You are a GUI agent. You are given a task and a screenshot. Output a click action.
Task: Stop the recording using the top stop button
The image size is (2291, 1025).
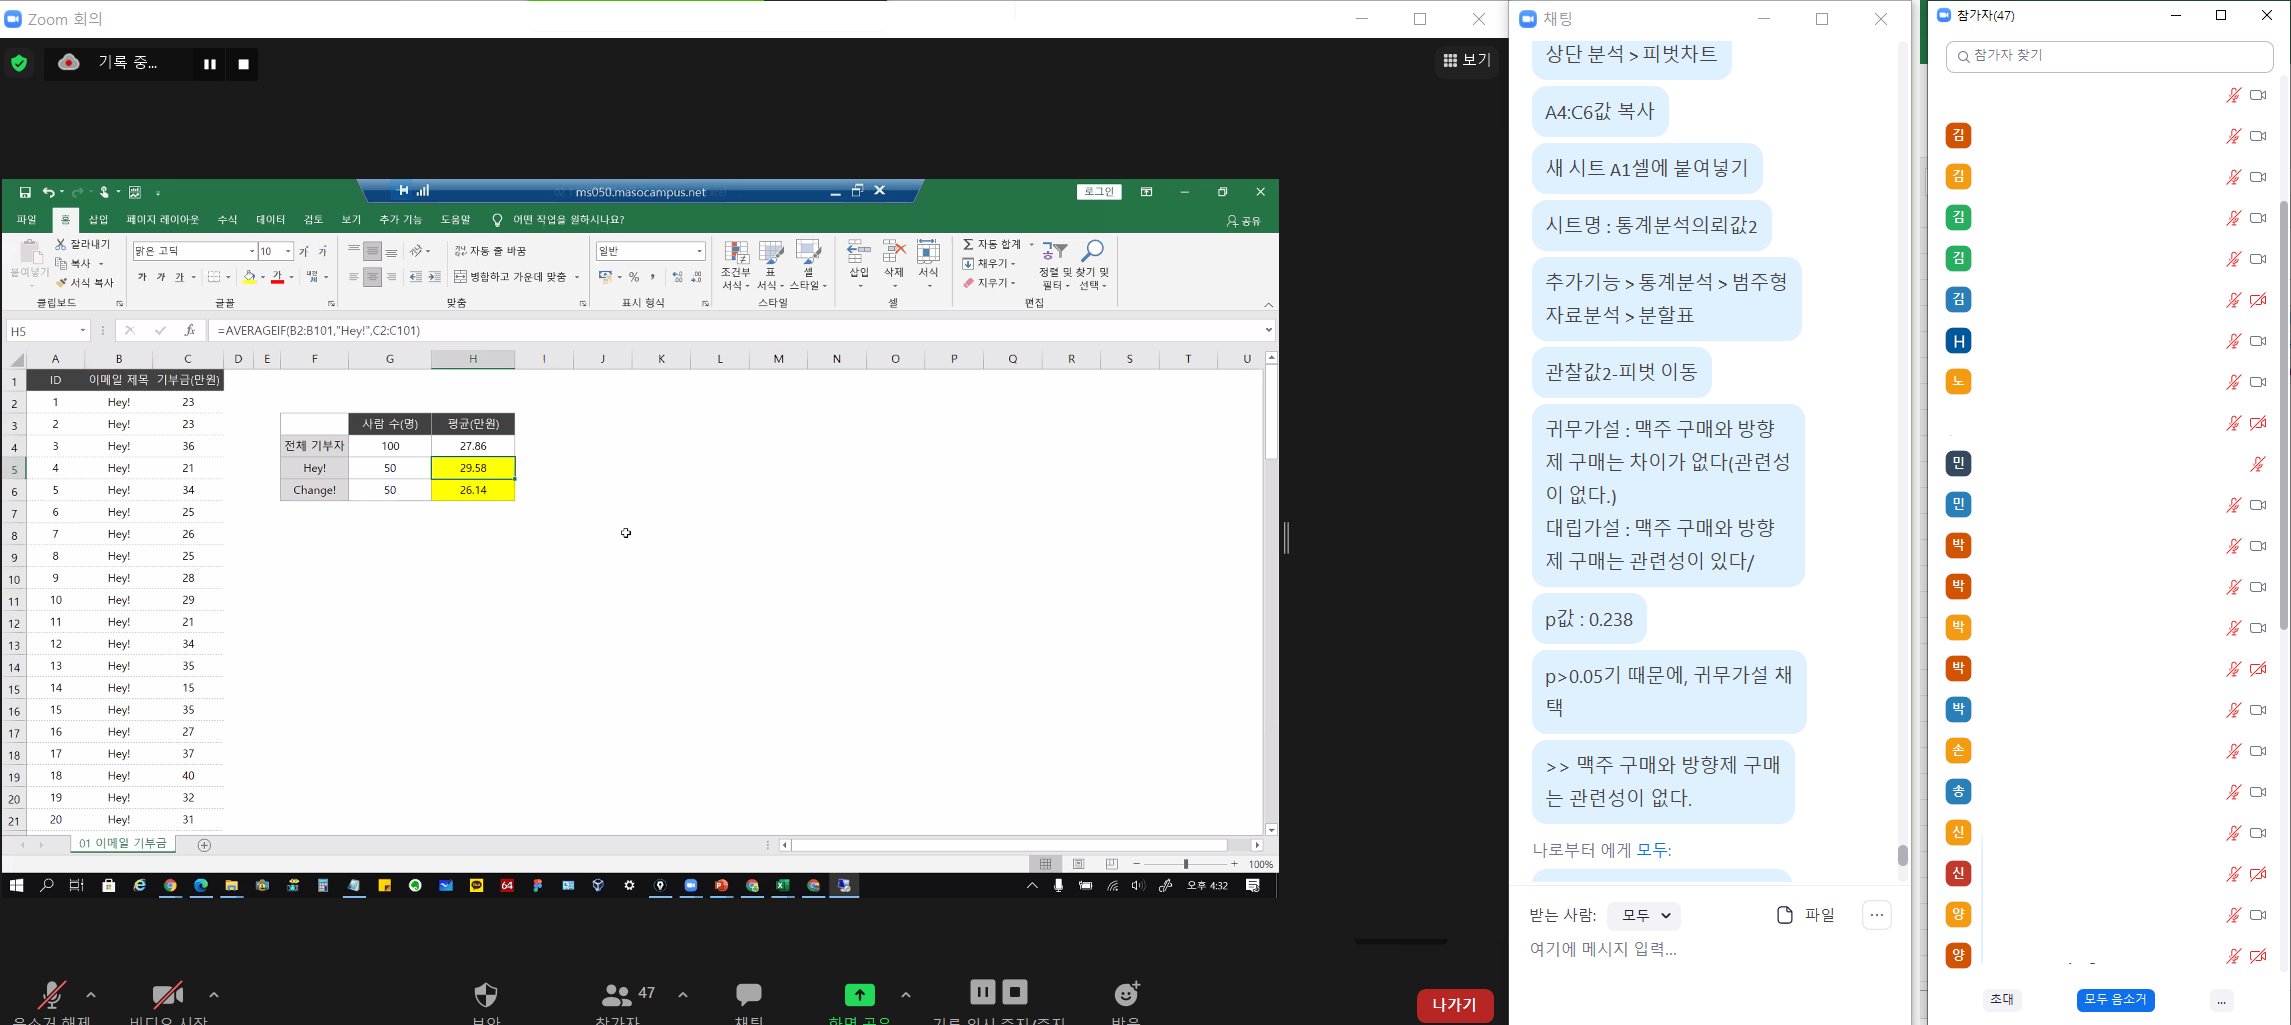[x=244, y=64]
